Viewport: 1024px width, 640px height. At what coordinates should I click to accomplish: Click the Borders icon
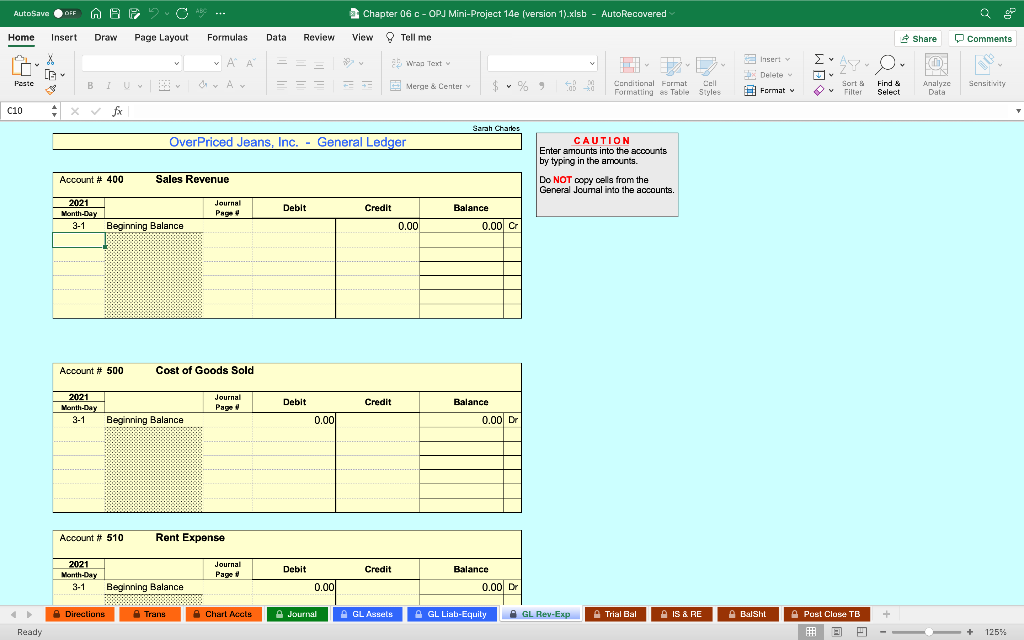click(x=165, y=86)
